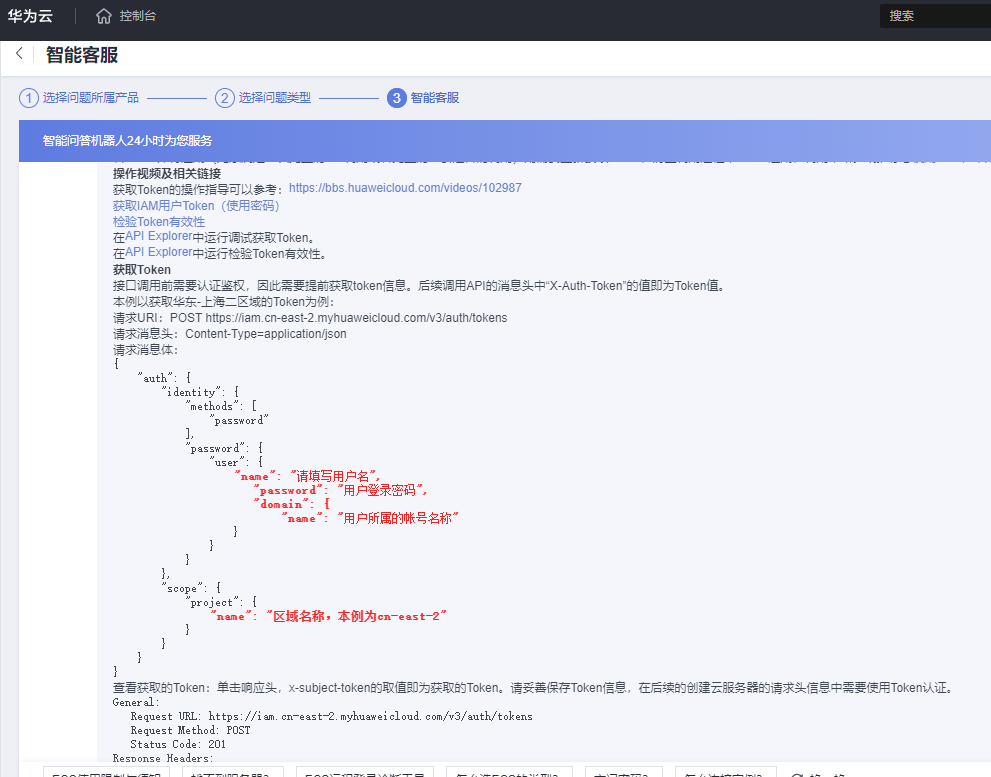Focus the 搜索 search field

click(935, 16)
